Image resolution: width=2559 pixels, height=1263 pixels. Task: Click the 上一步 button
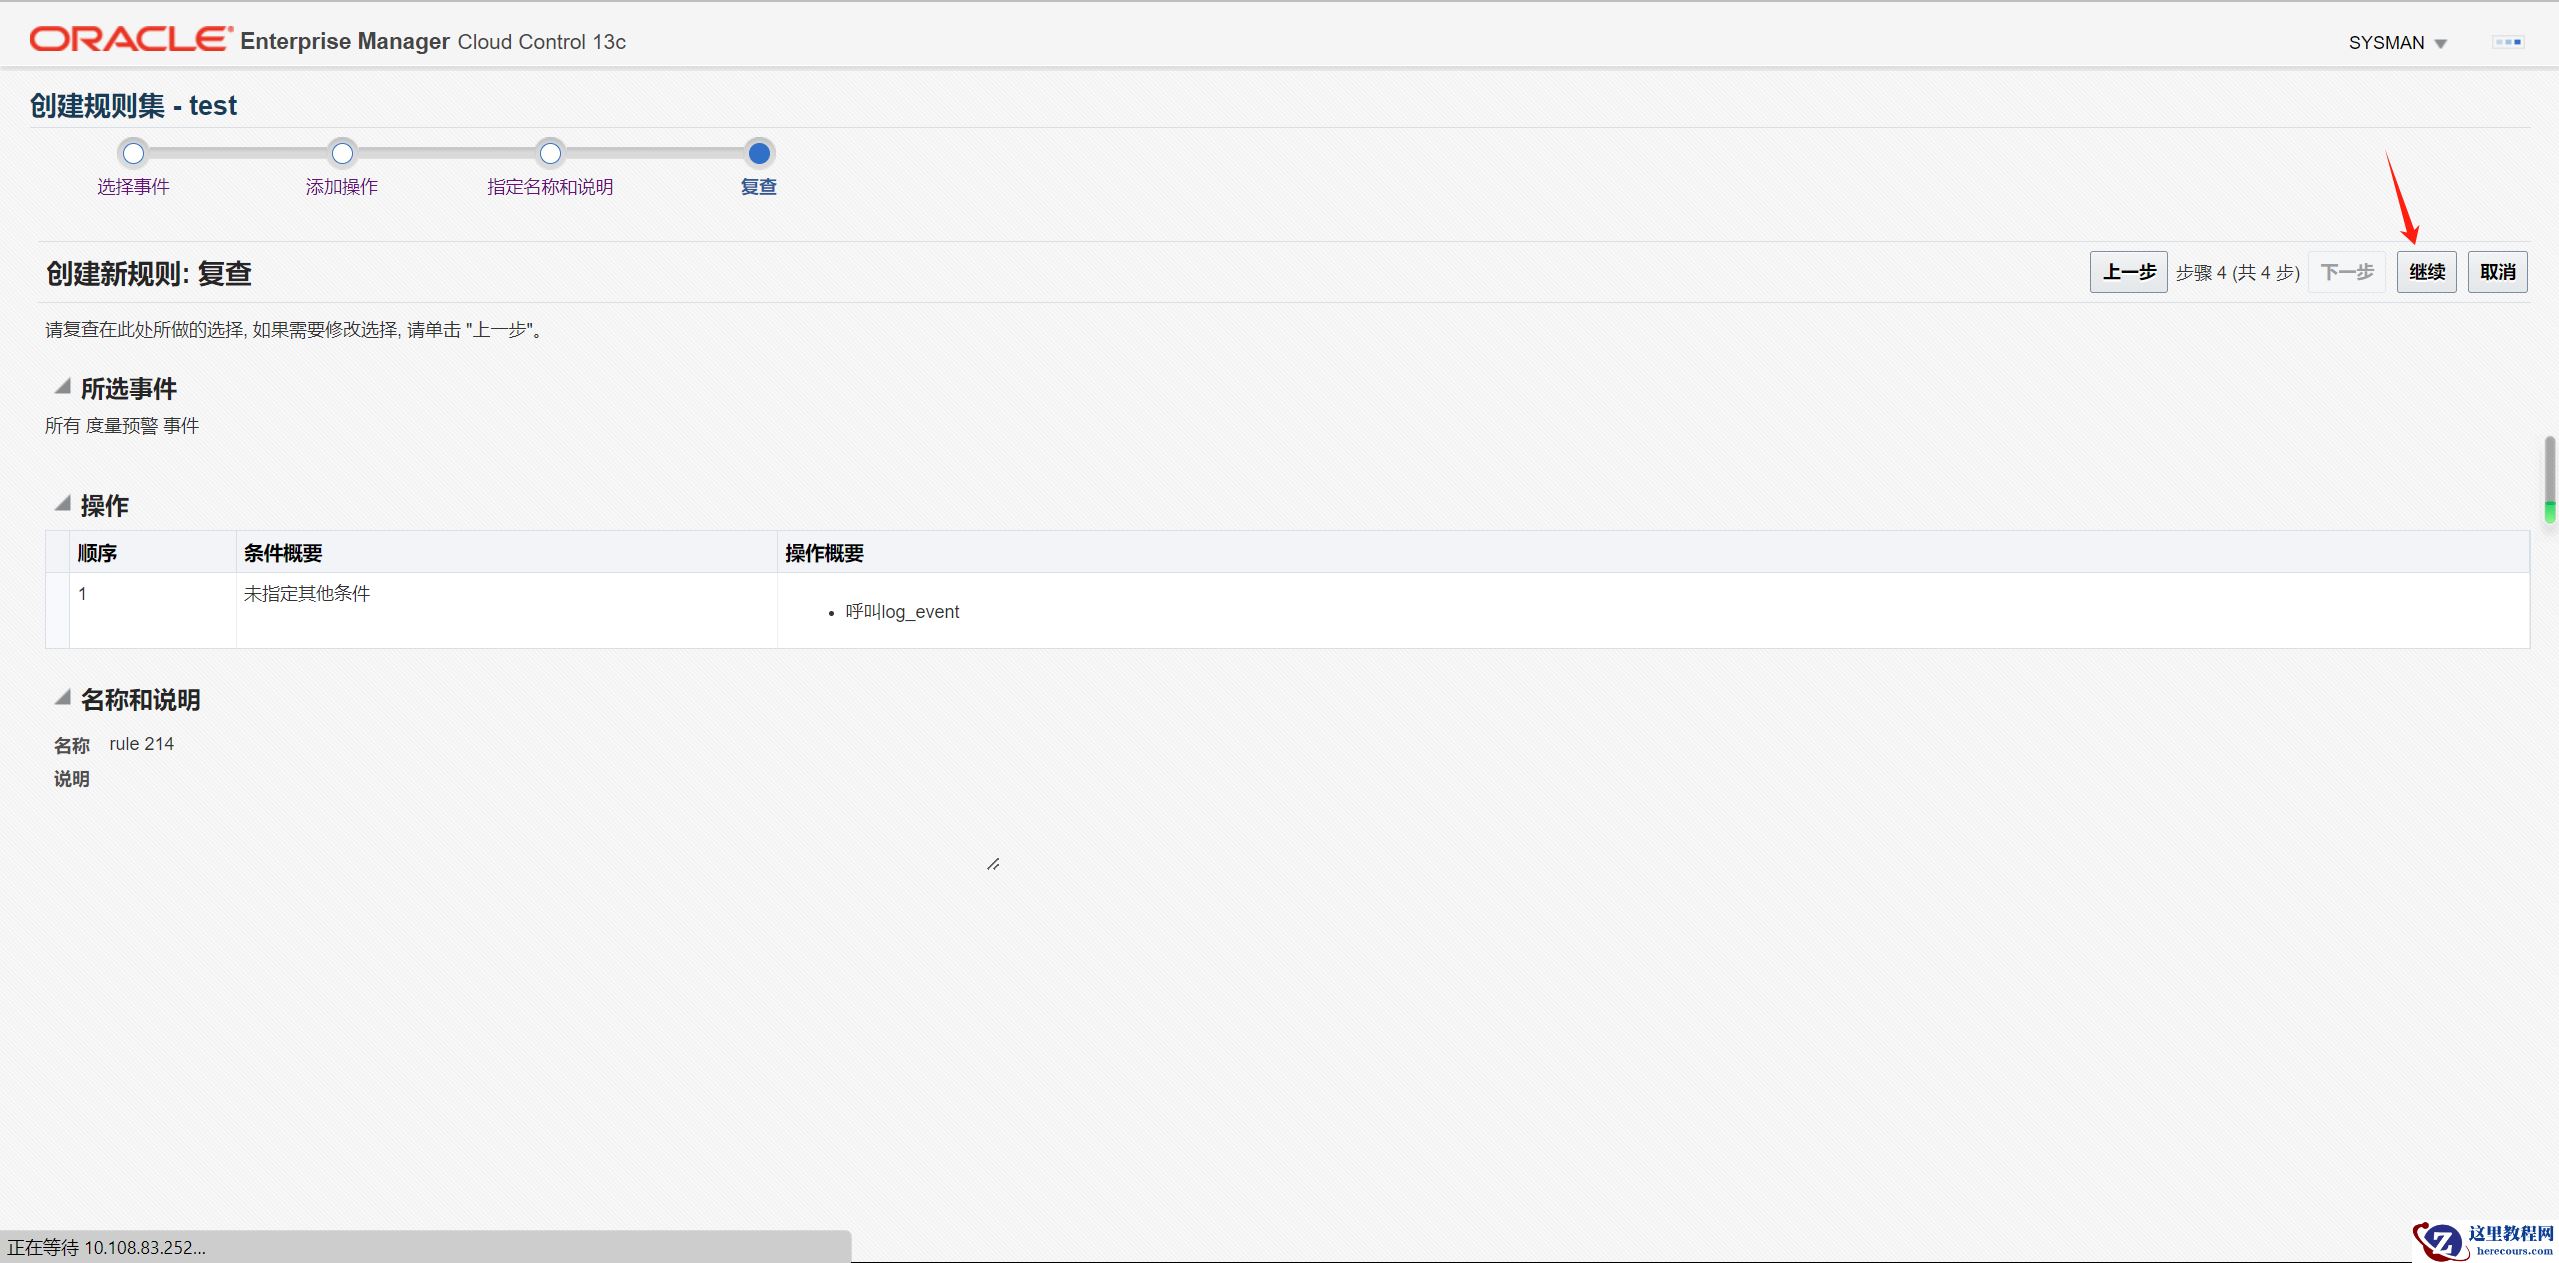click(x=2128, y=272)
